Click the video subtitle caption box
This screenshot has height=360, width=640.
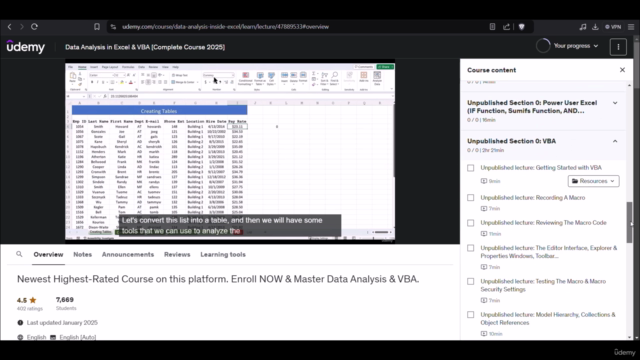pyautogui.click(x=230, y=225)
